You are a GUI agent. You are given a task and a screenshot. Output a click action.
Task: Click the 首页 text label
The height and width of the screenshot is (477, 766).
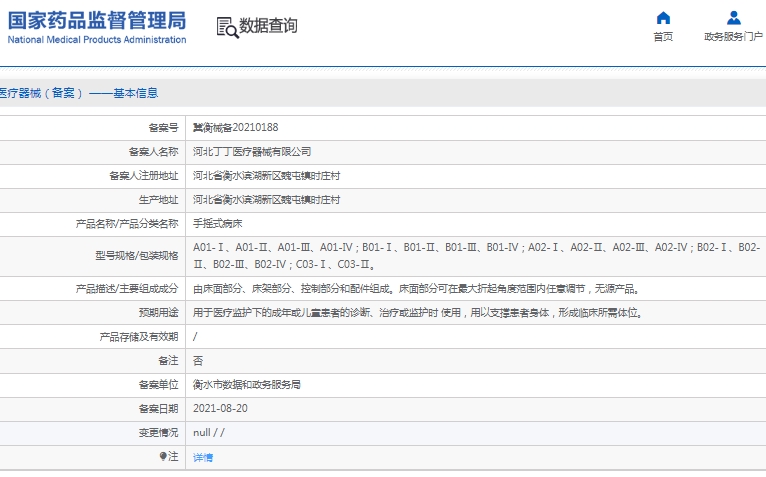[663, 37]
